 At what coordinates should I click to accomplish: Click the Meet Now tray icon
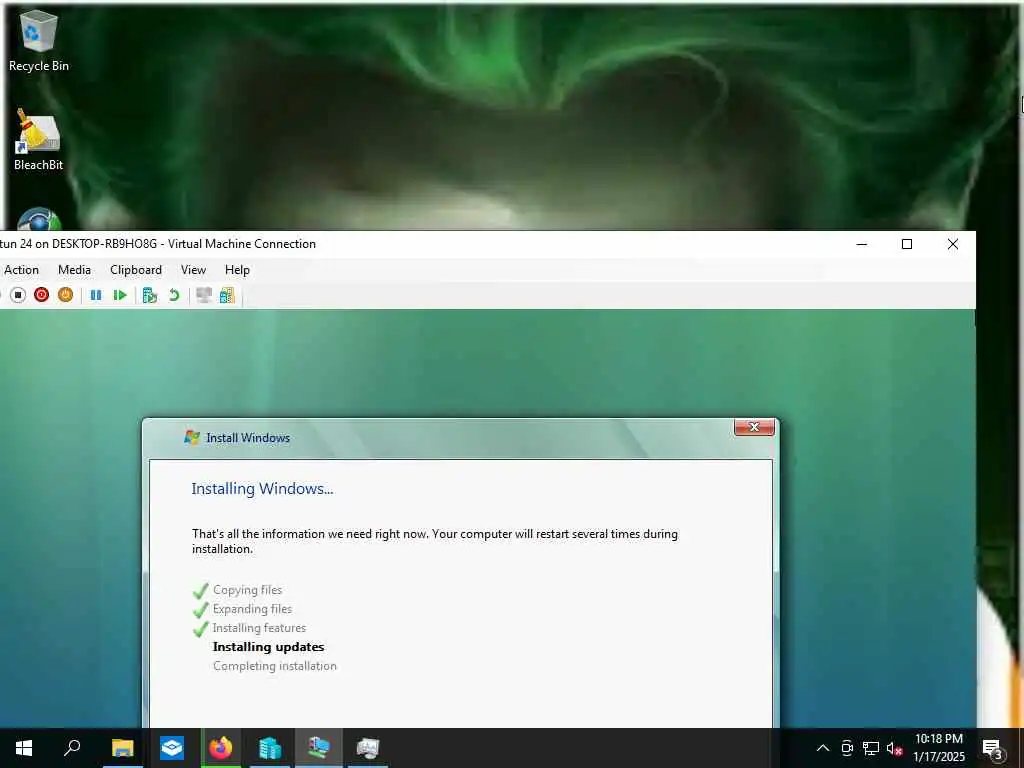(x=847, y=748)
